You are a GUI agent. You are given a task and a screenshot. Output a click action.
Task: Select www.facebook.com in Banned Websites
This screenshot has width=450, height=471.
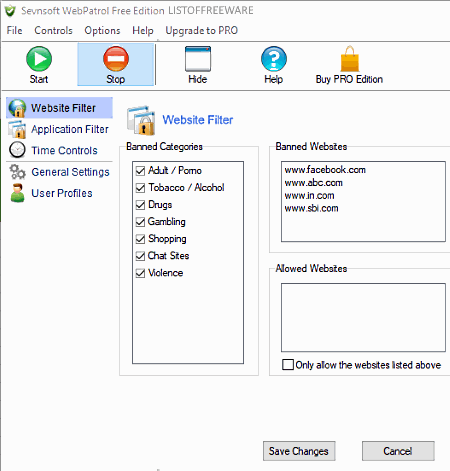pyautogui.click(x=325, y=170)
